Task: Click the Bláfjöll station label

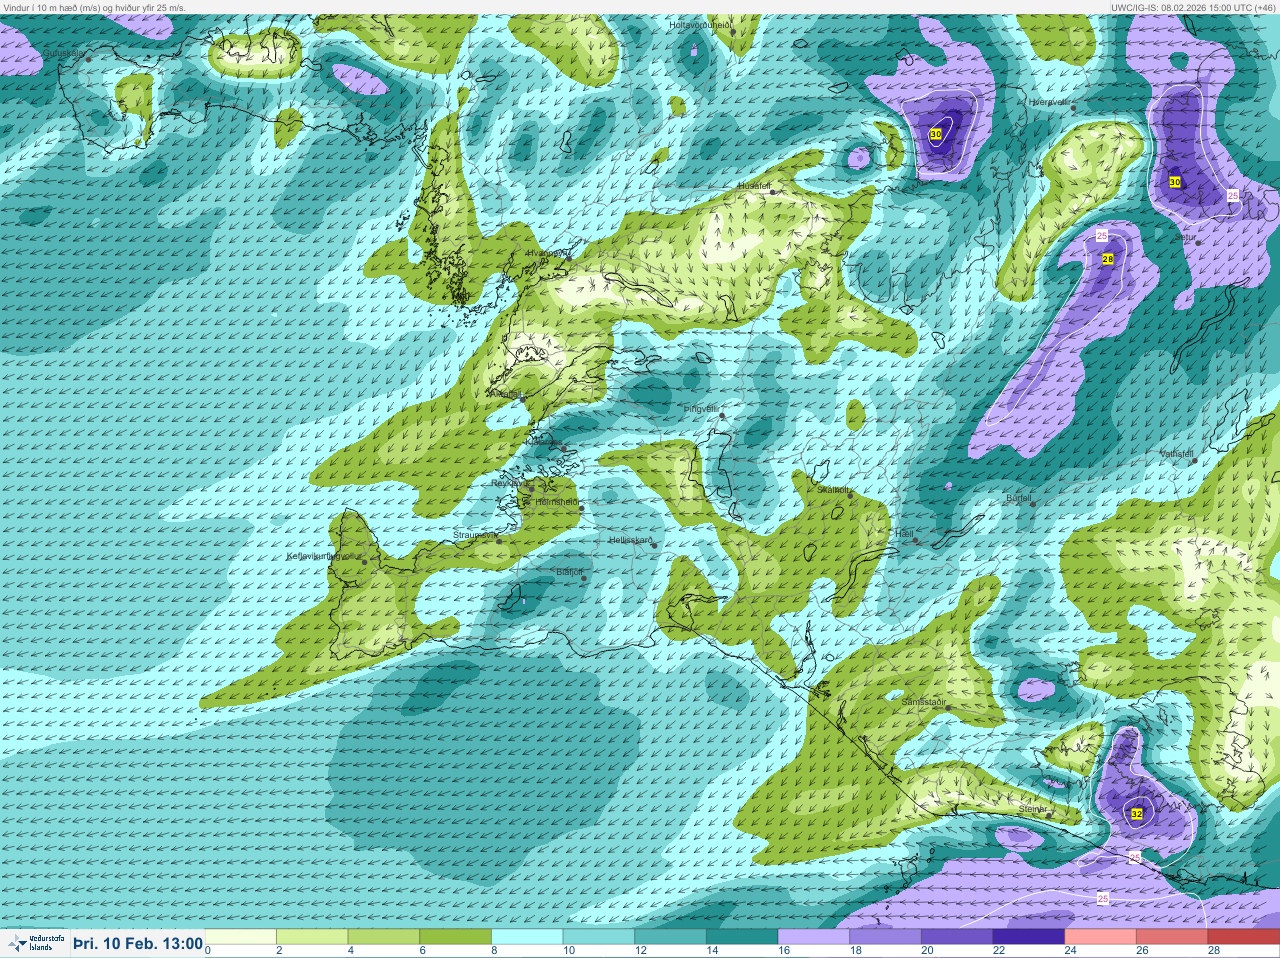Action: (x=569, y=572)
